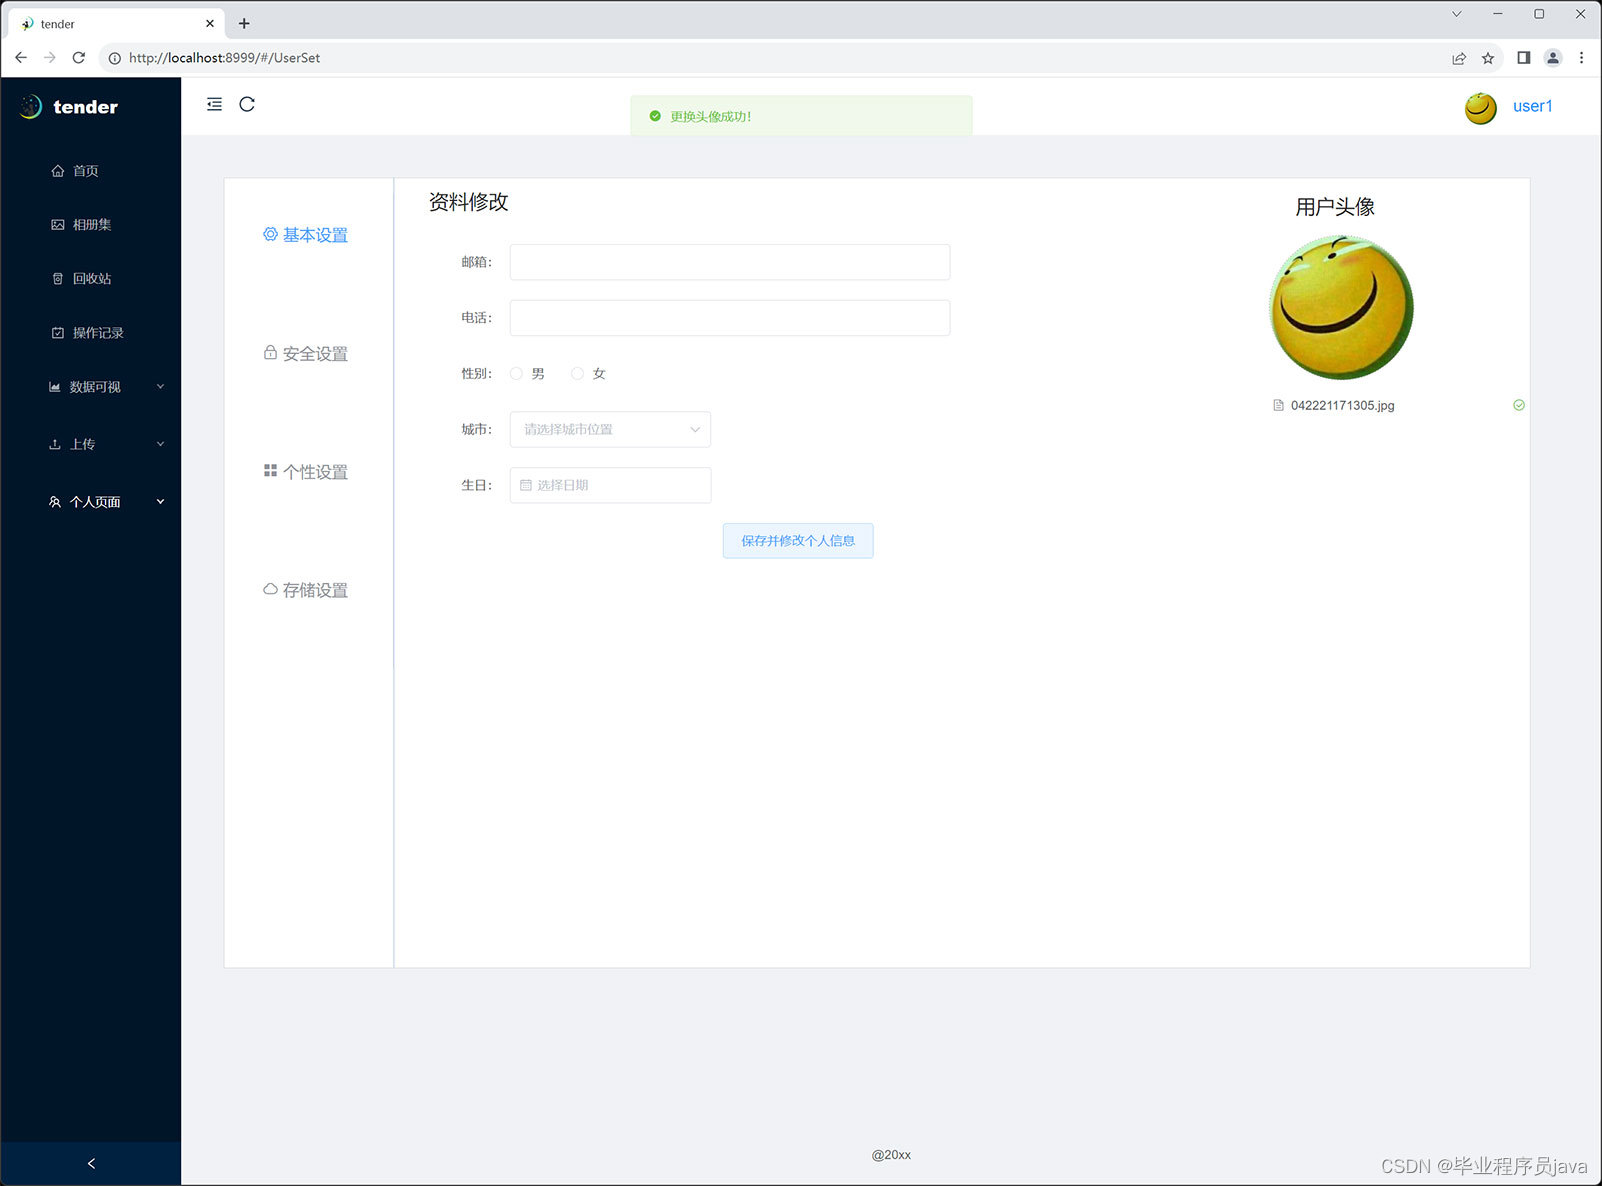
Task: Open the 回收站 recycle bin menu item
Action: point(90,279)
